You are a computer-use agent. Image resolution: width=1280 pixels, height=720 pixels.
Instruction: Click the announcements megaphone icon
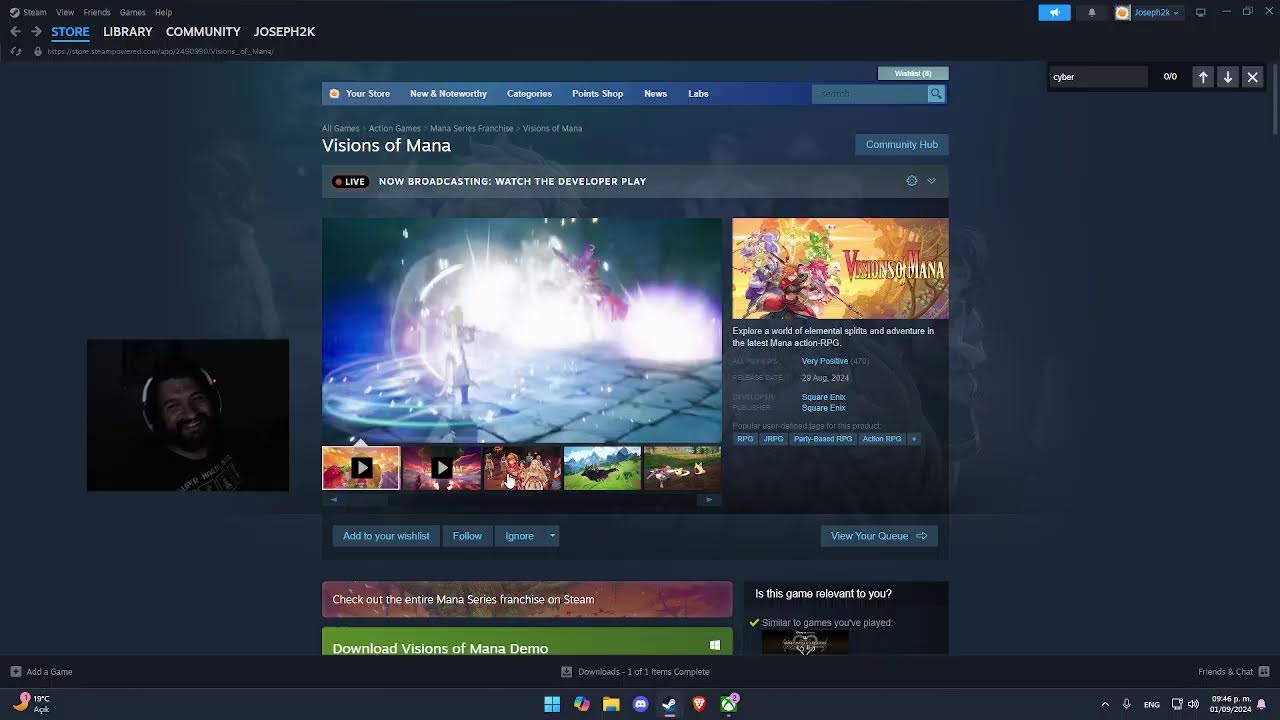tap(1054, 12)
